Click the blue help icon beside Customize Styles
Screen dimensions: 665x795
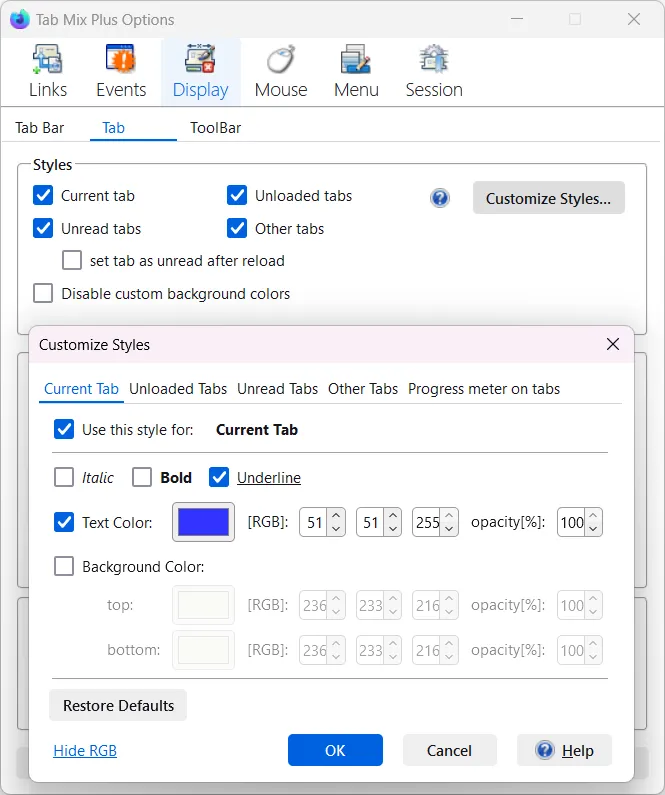pyautogui.click(x=440, y=198)
